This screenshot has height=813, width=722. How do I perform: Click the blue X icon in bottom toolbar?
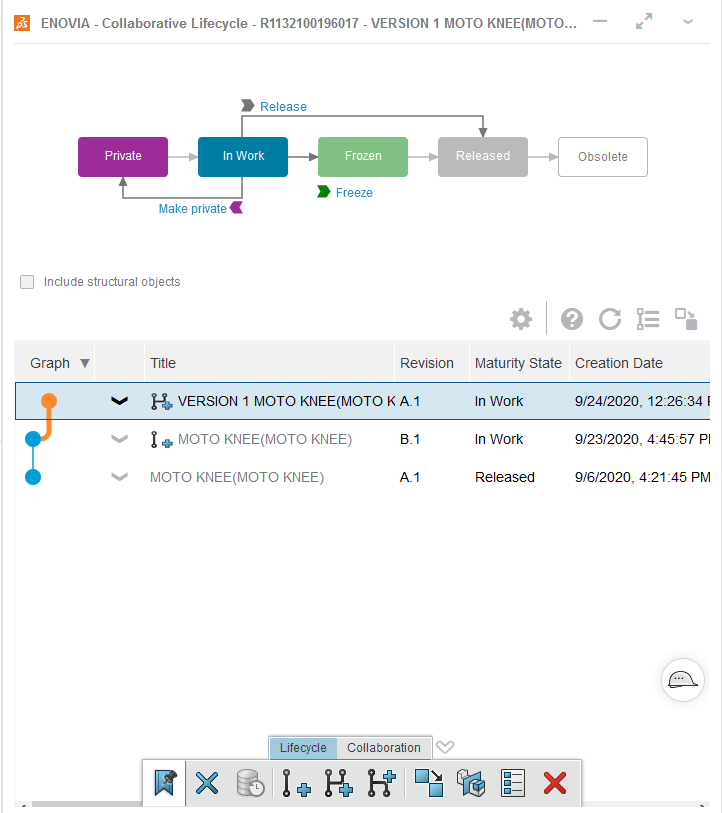[207, 783]
